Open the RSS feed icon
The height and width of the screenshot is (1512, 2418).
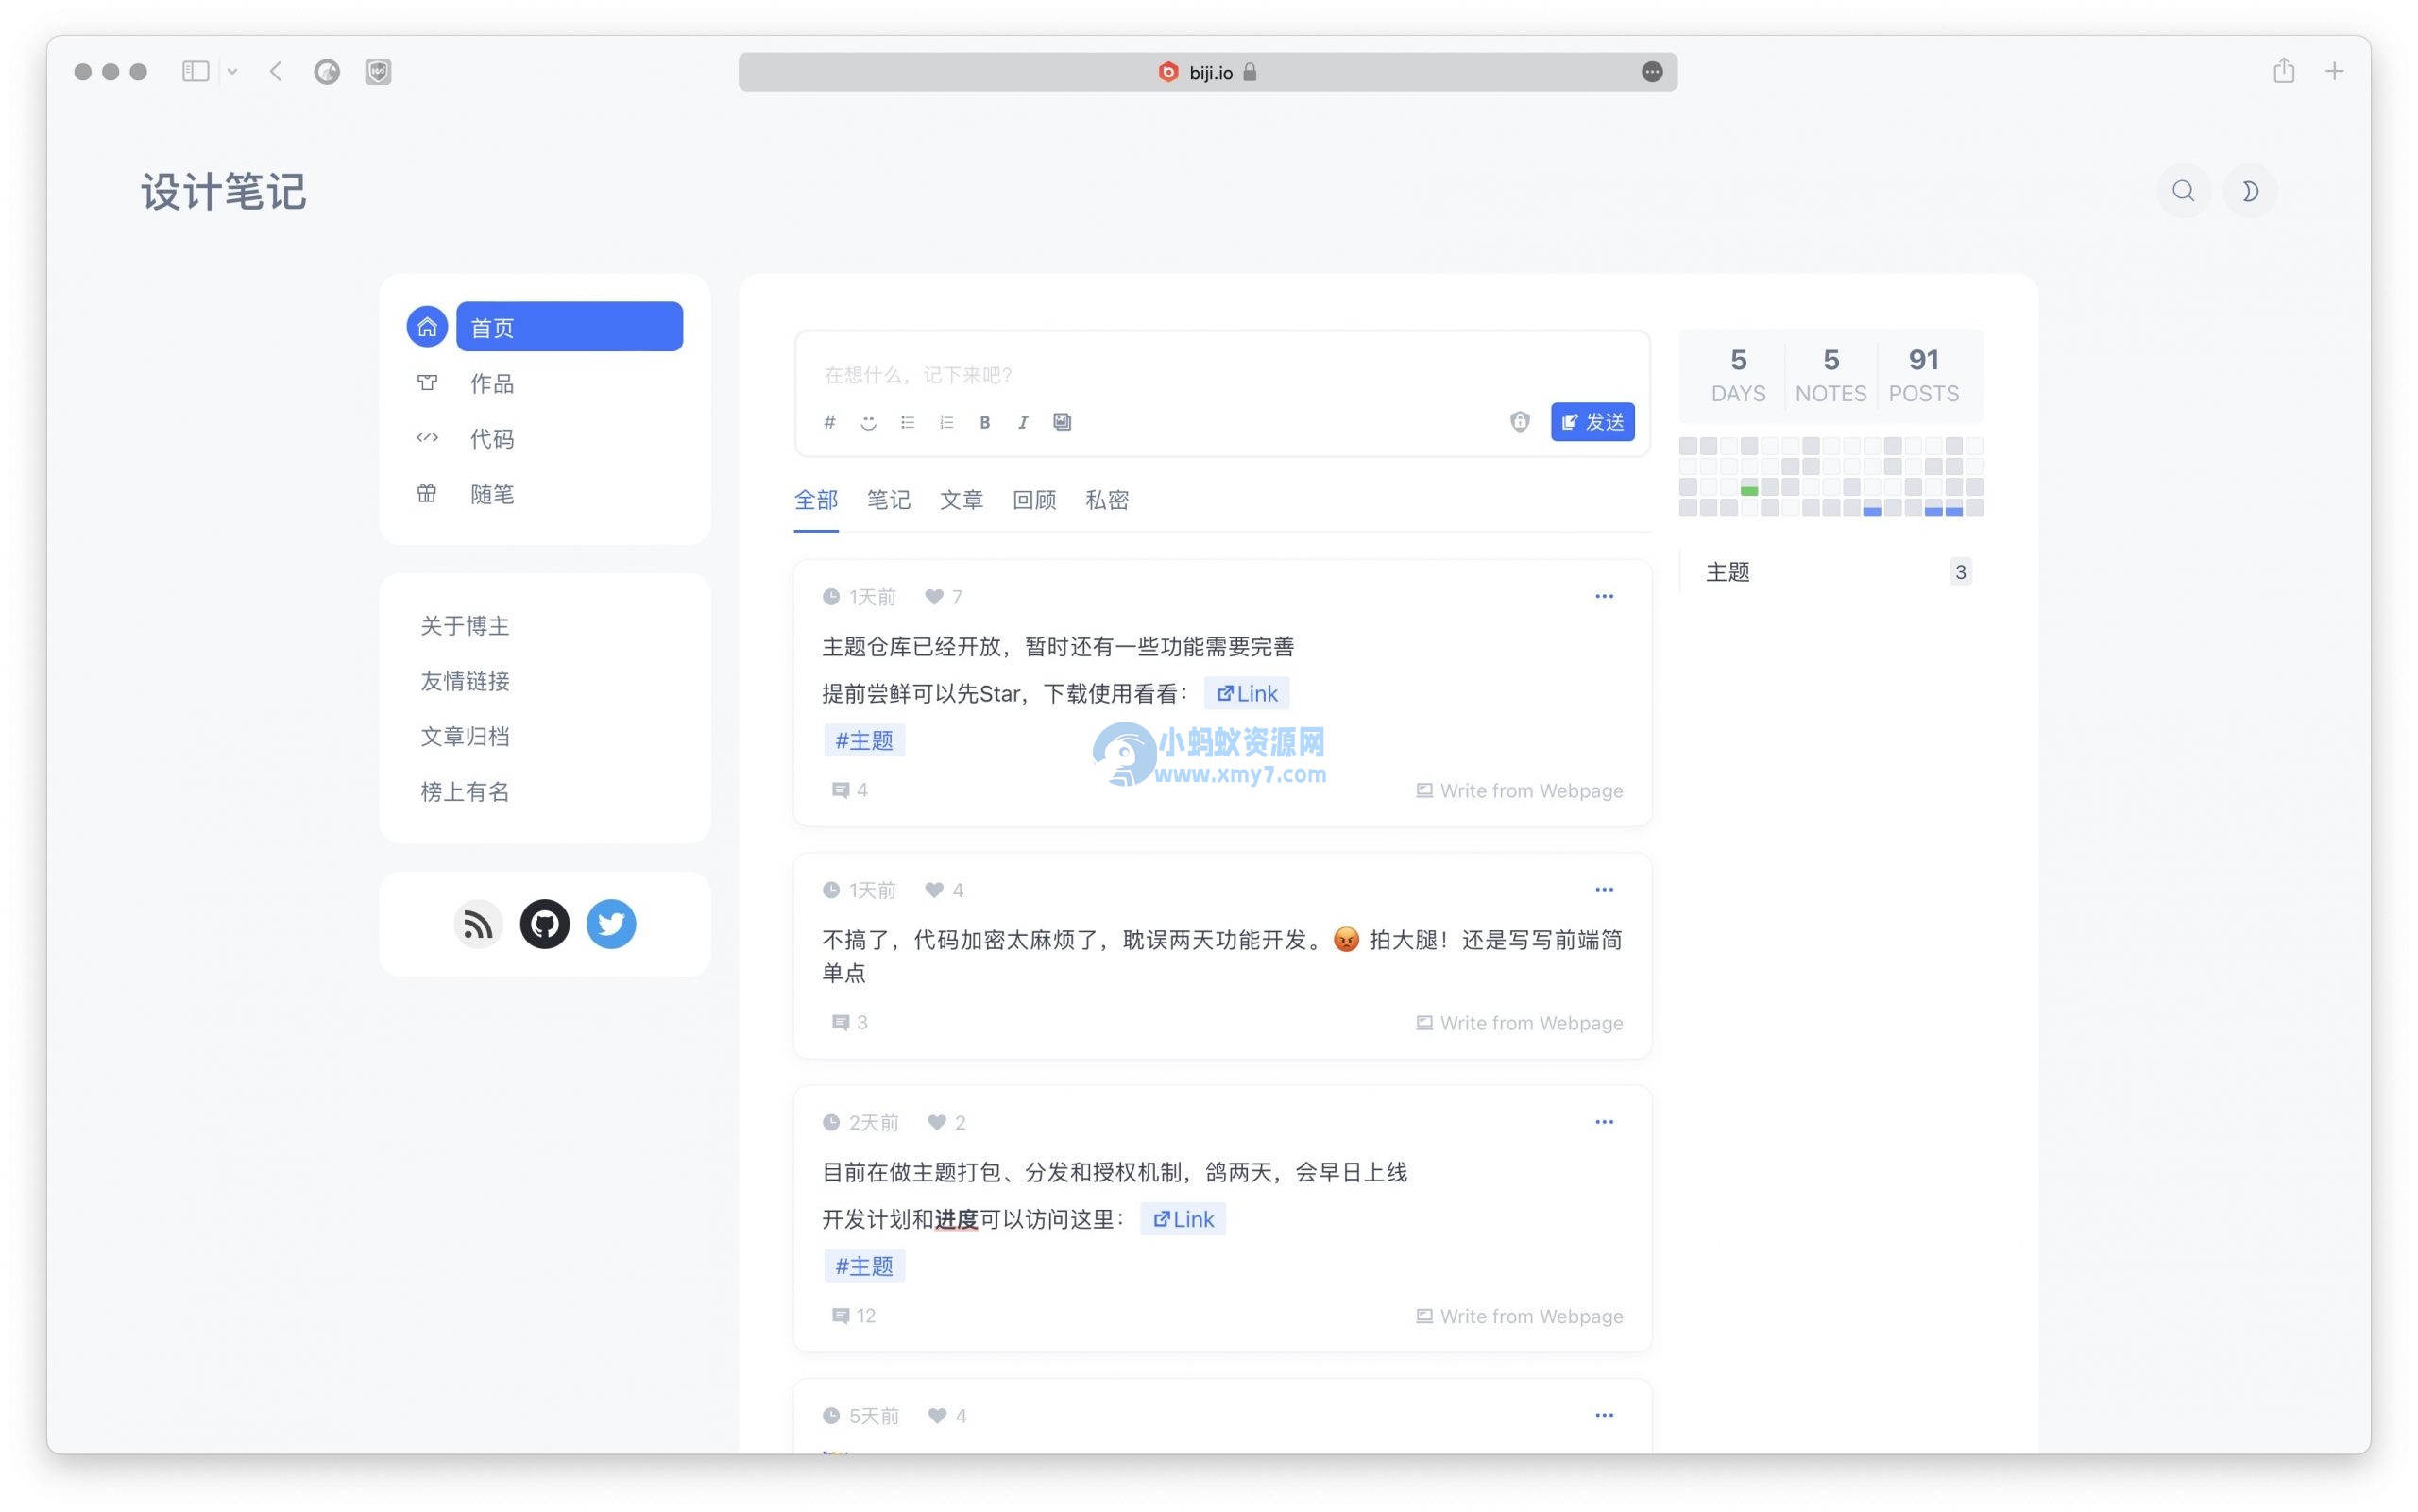pos(478,924)
